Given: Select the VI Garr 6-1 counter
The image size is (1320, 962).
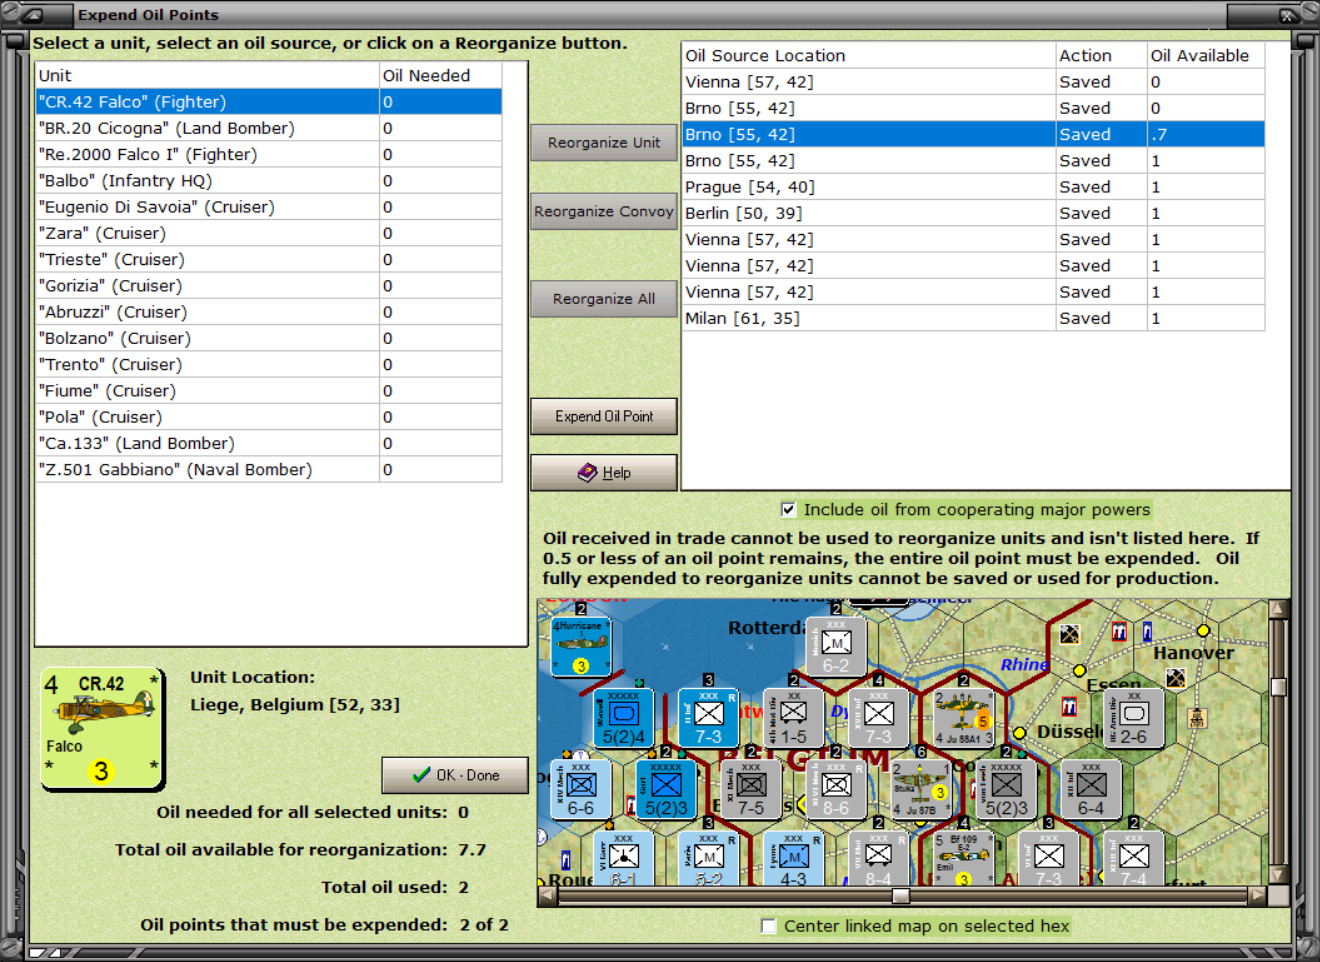Looking at the screenshot, I should pyautogui.click(x=623, y=858).
